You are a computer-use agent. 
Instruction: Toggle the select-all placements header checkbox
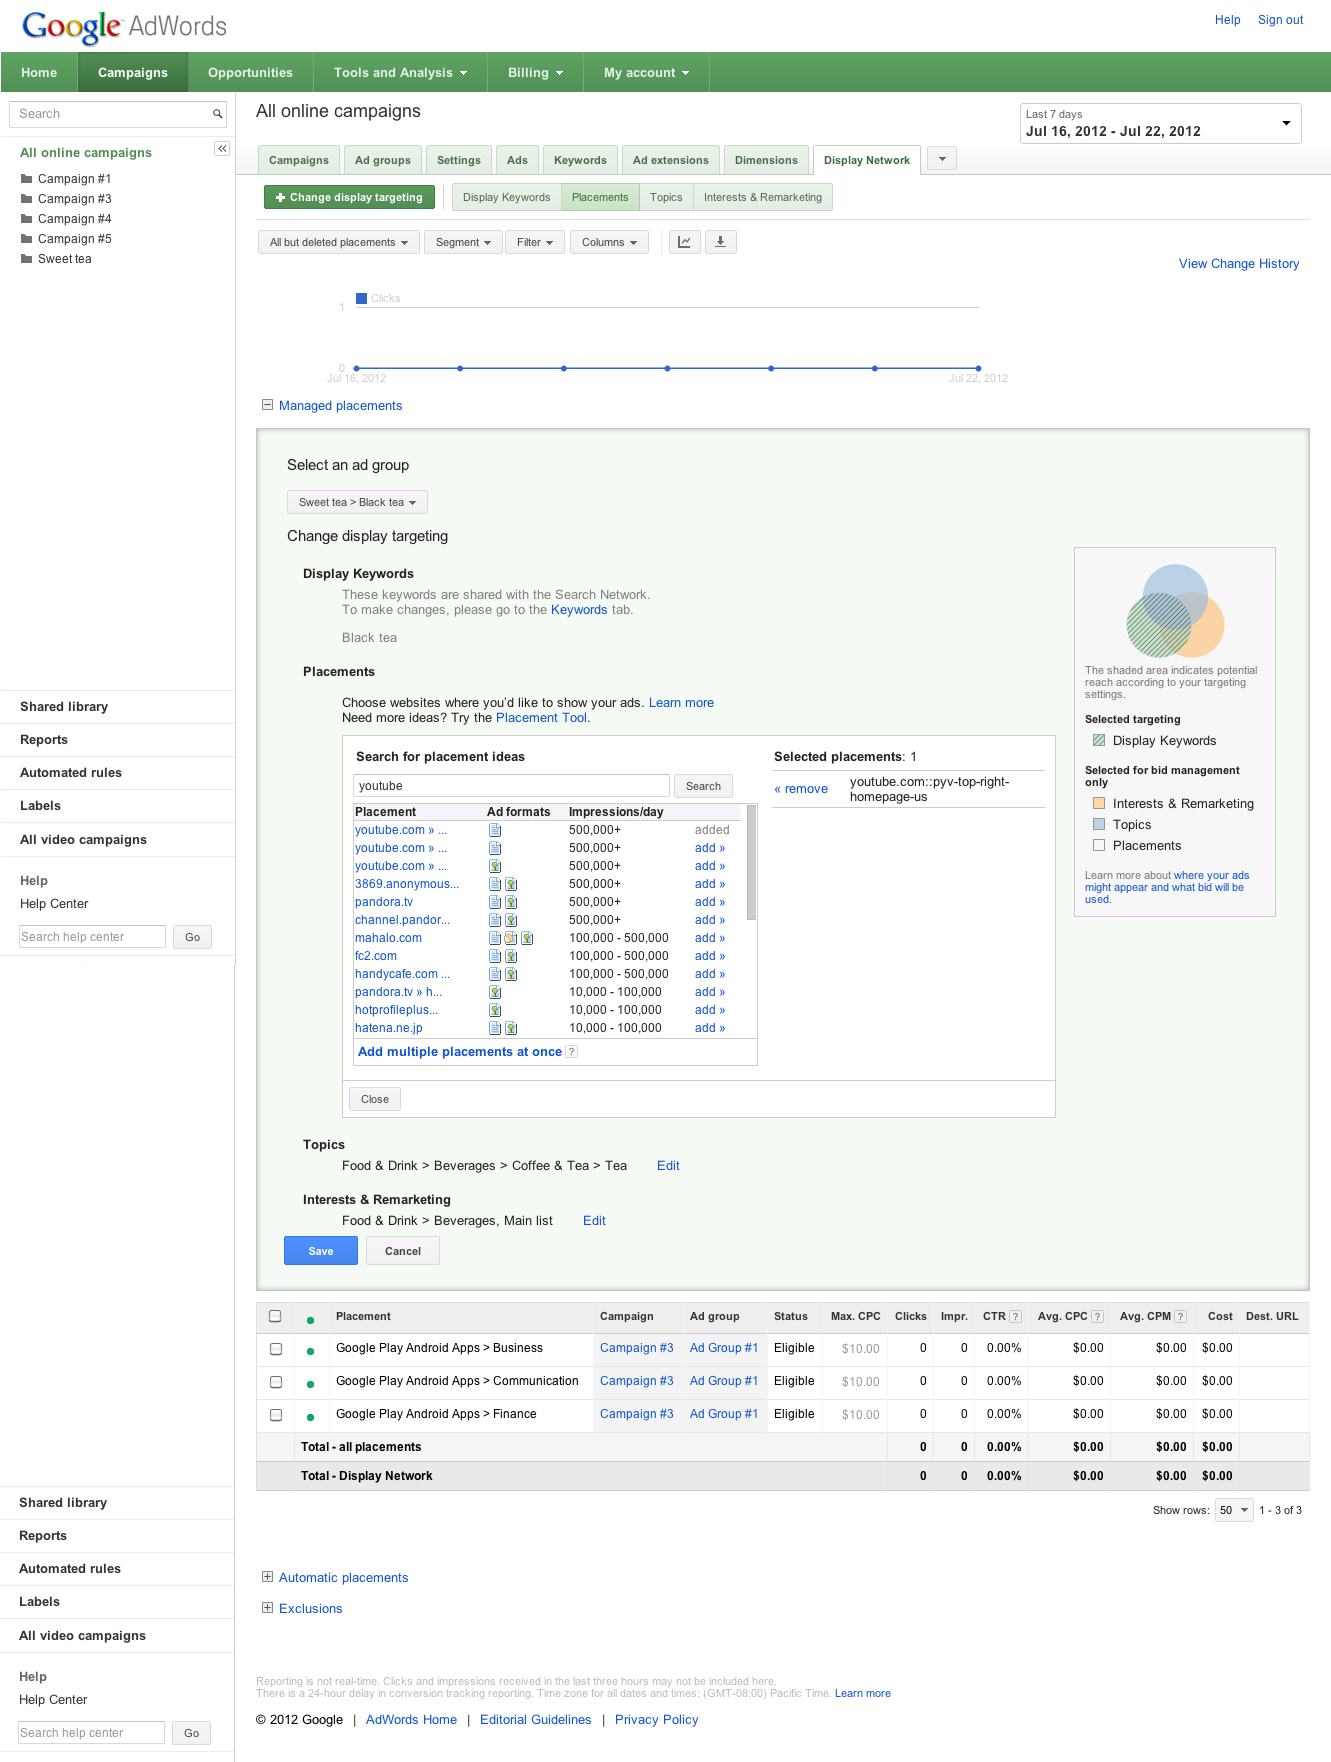pyautogui.click(x=275, y=1317)
